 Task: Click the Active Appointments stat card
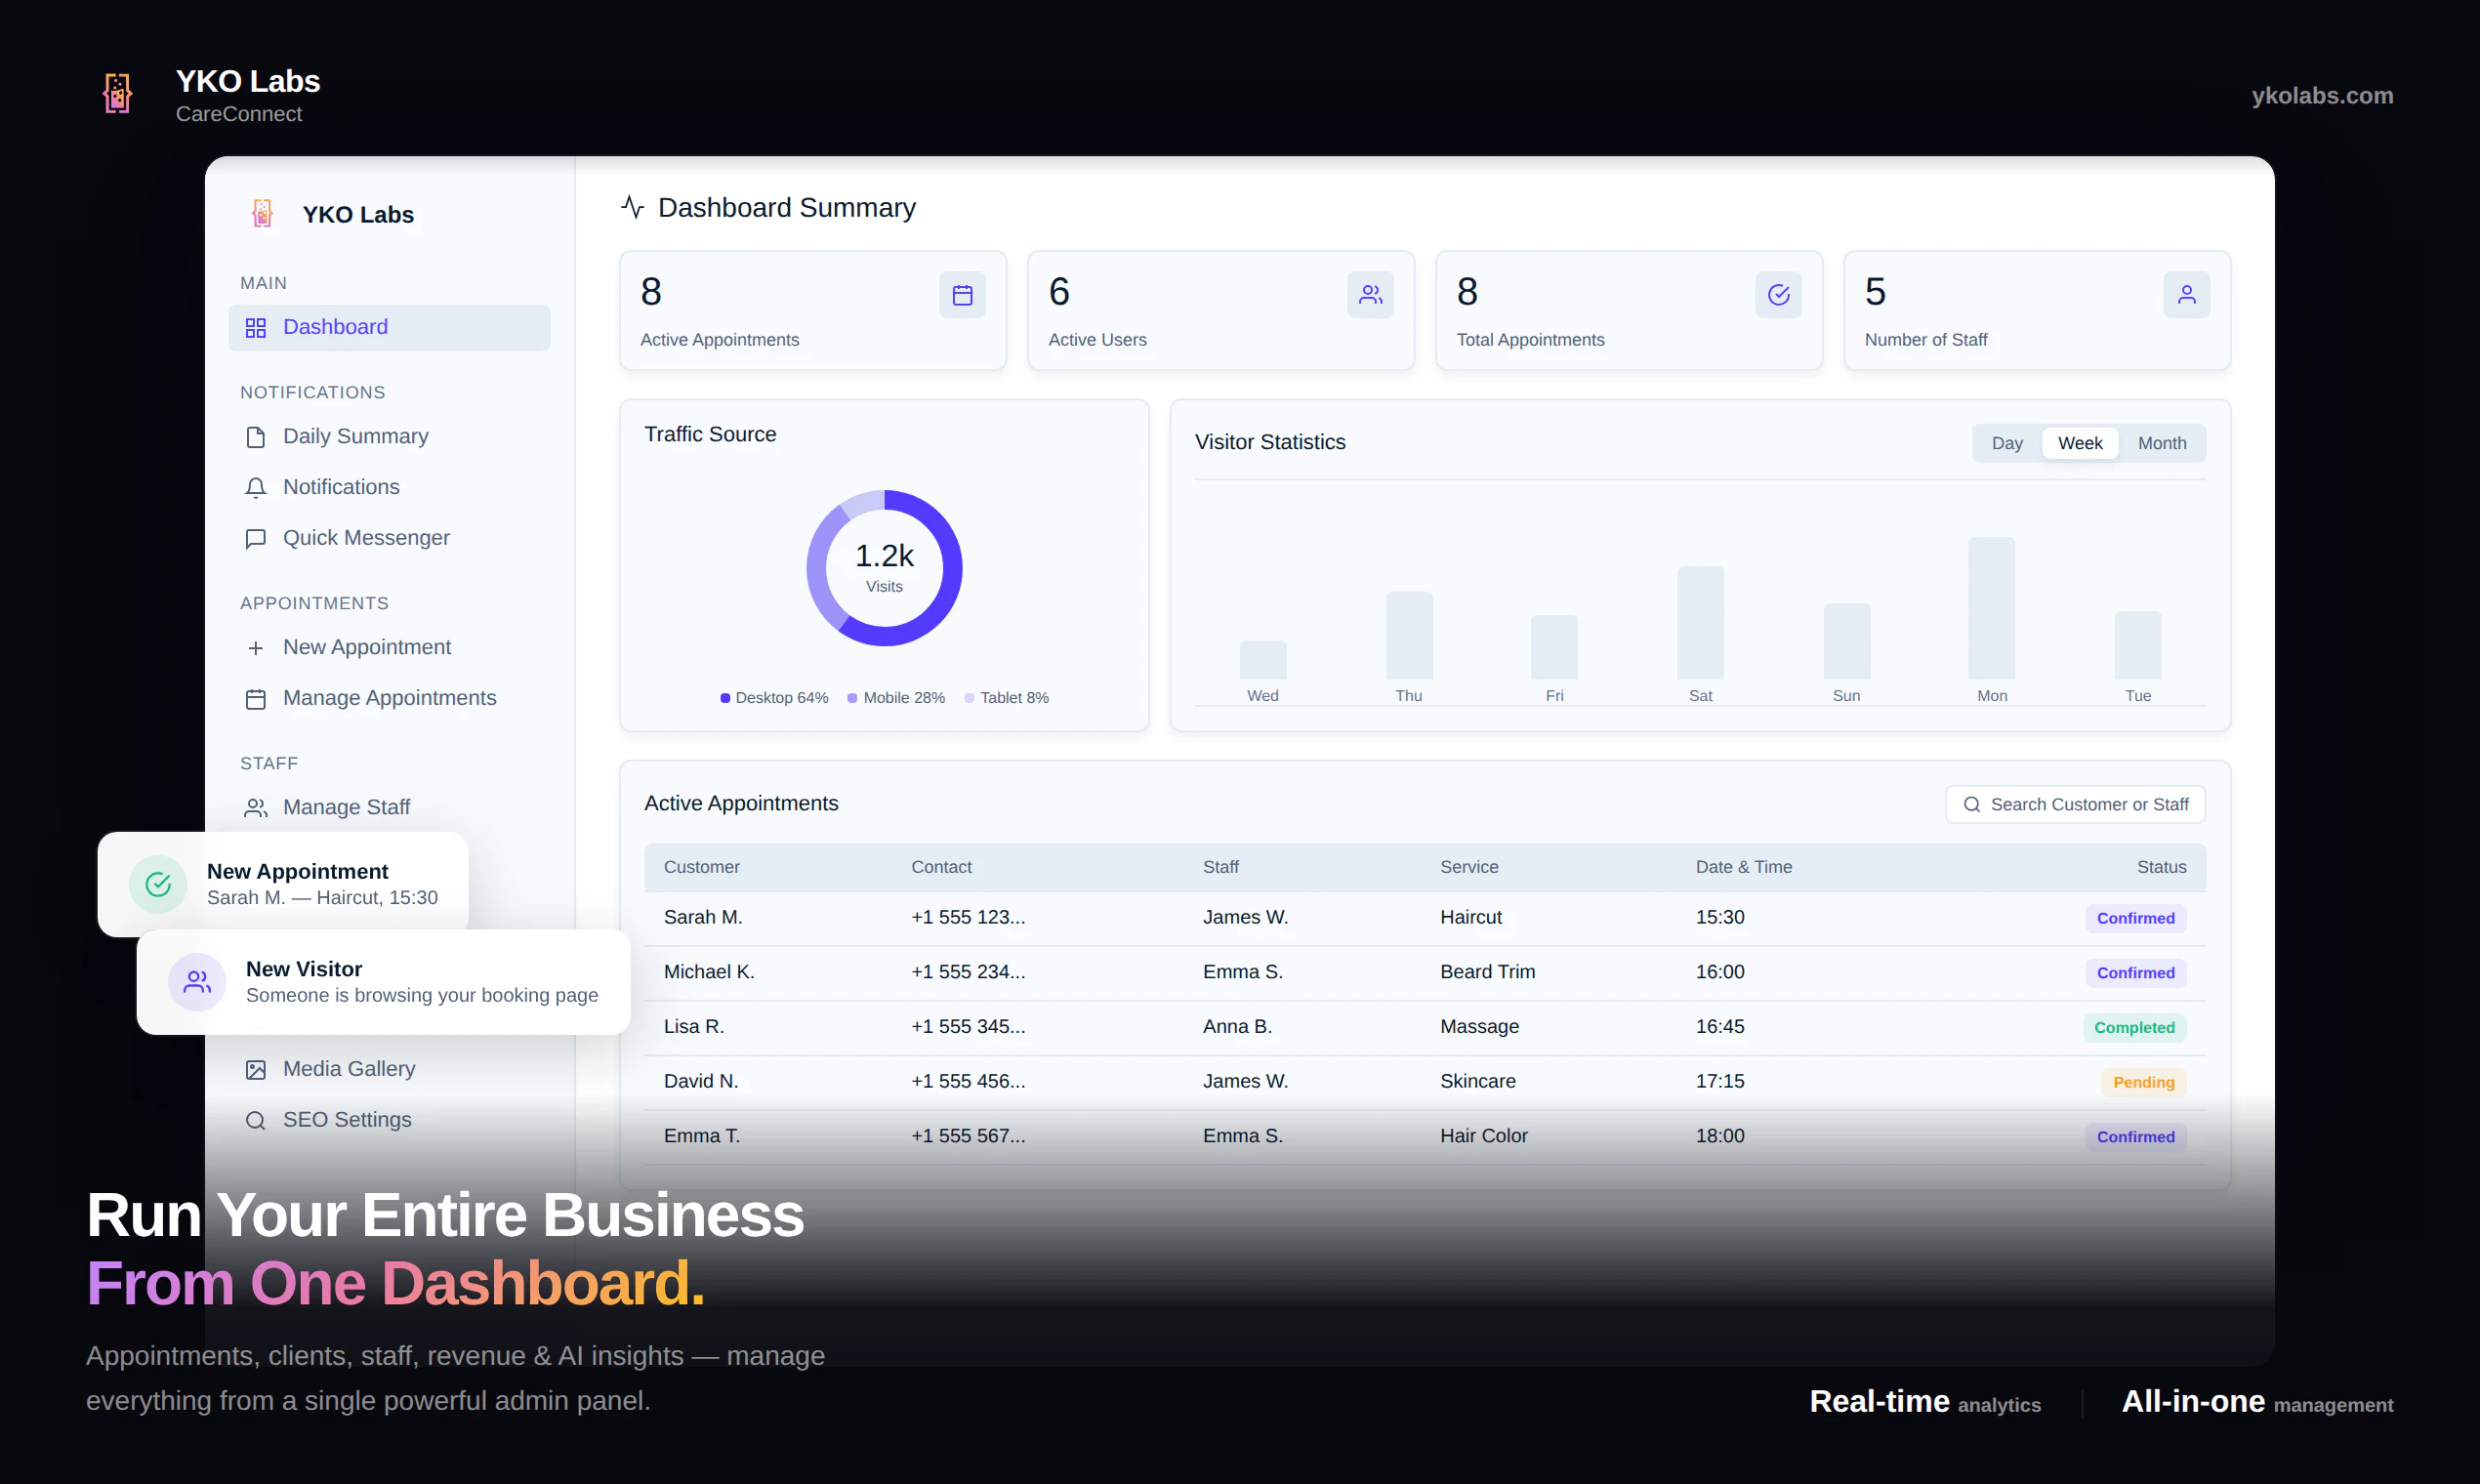[x=812, y=311]
